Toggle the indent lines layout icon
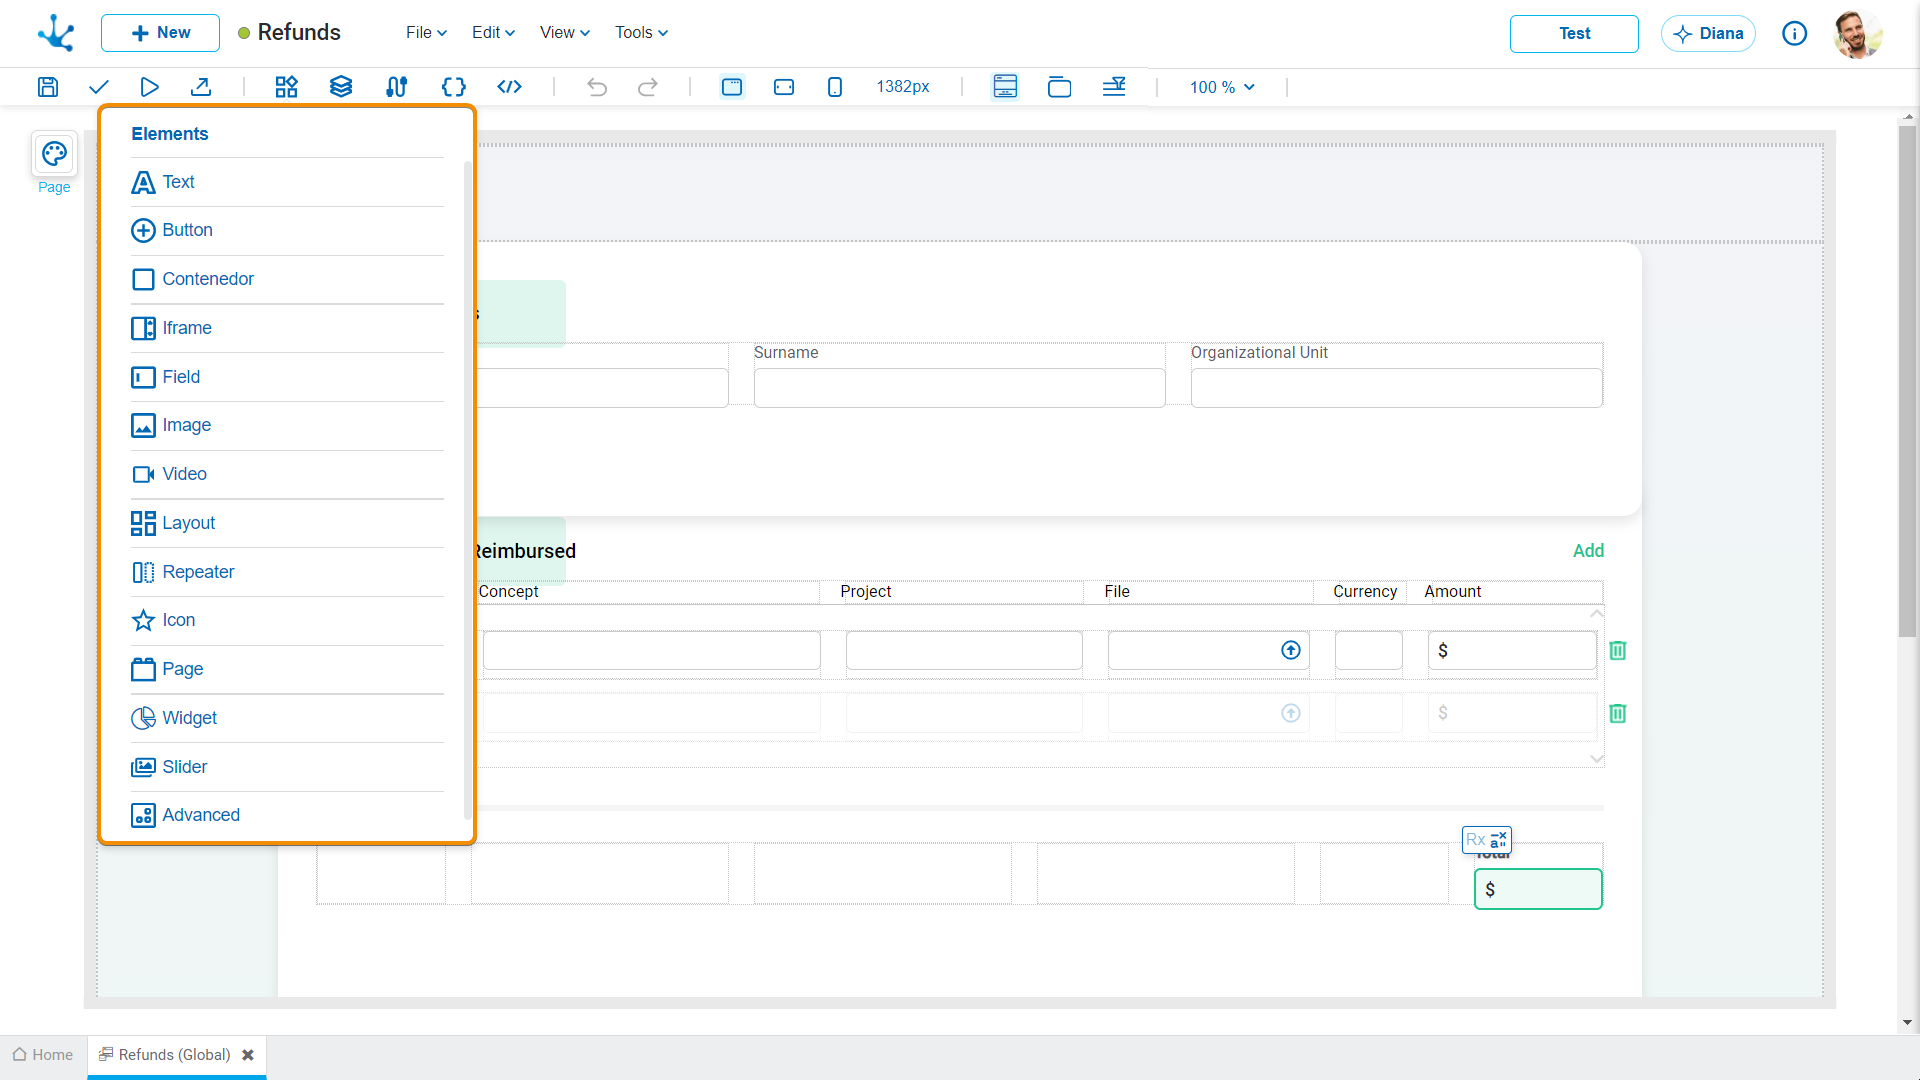Viewport: 1920px width, 1080px height. [x=1114, y=87]
